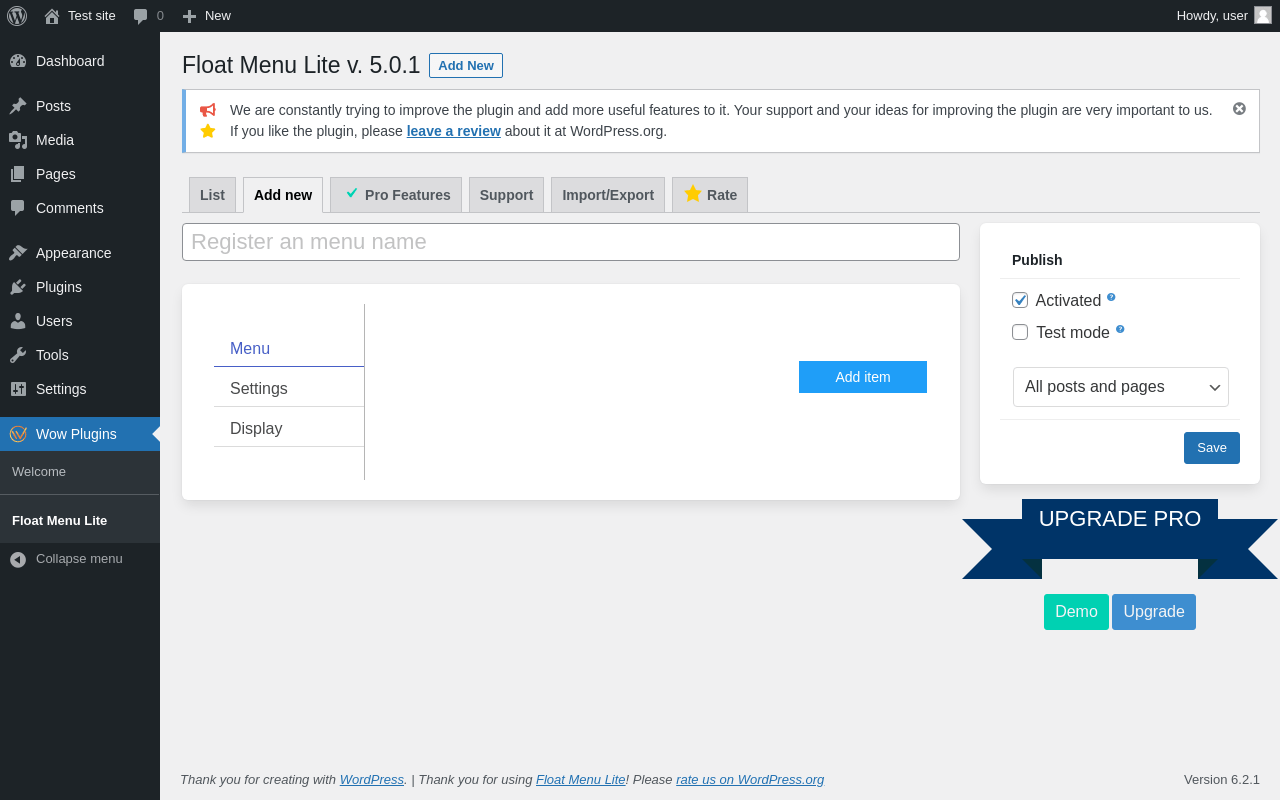Open All posts and pages dropdown

tap(1121, 387)
